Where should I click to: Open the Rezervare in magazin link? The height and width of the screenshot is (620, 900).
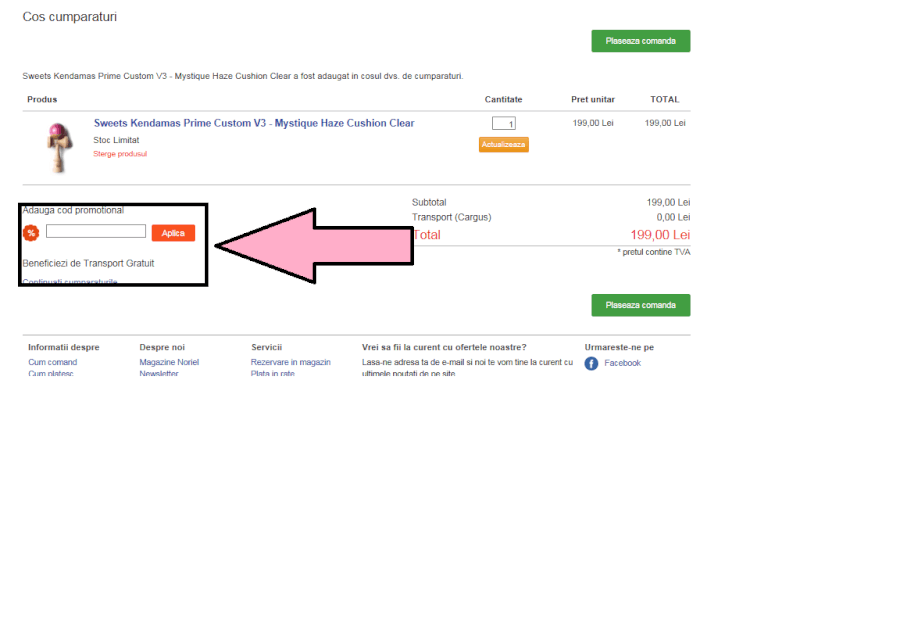tap(290, 362)
